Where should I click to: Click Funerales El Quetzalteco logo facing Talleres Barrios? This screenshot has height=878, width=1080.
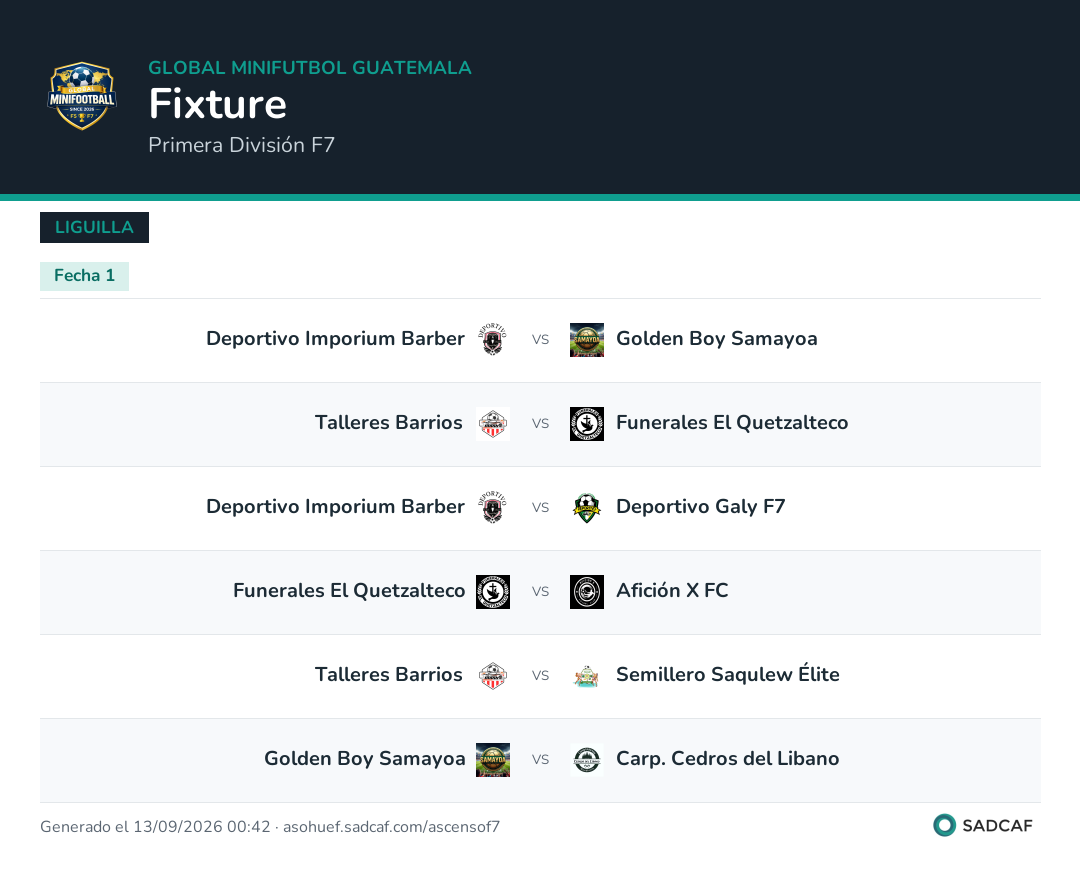click(587, 424)
